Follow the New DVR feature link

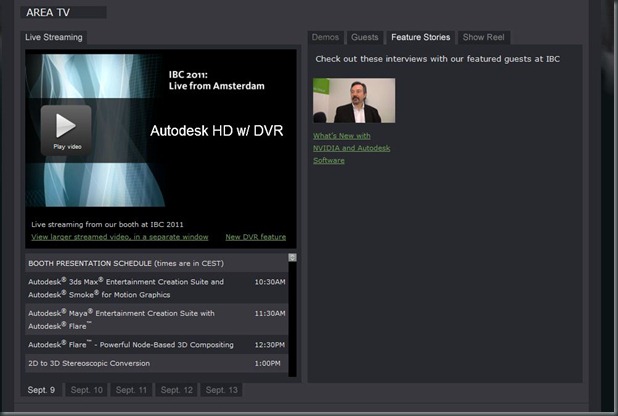[256, 237]
